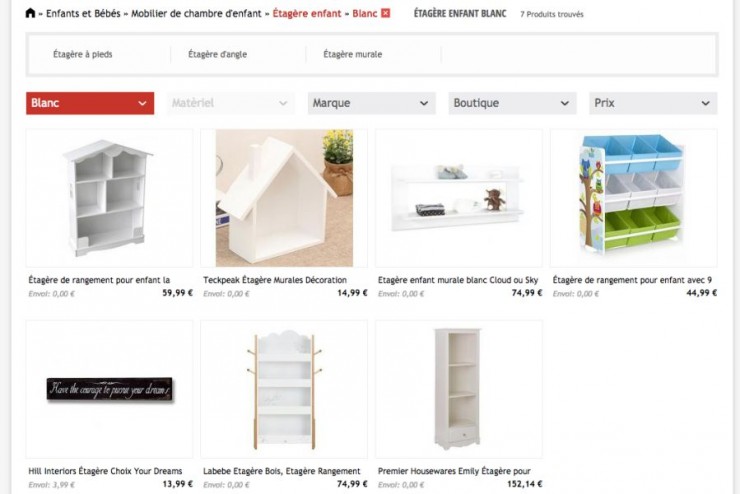Open the Boutique filter dropdown
Viewport: 740px width, 494px height.
(512, 103)
